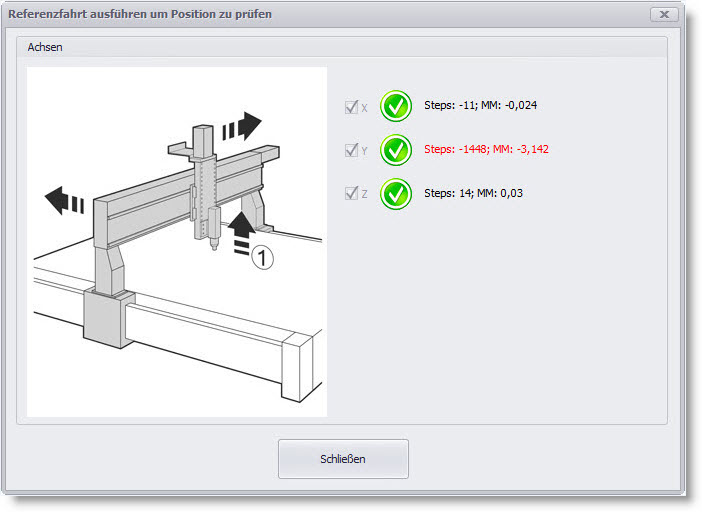Select the red Y axis deviation text
The image size is (702, 512).
click(x=486, y=149)
